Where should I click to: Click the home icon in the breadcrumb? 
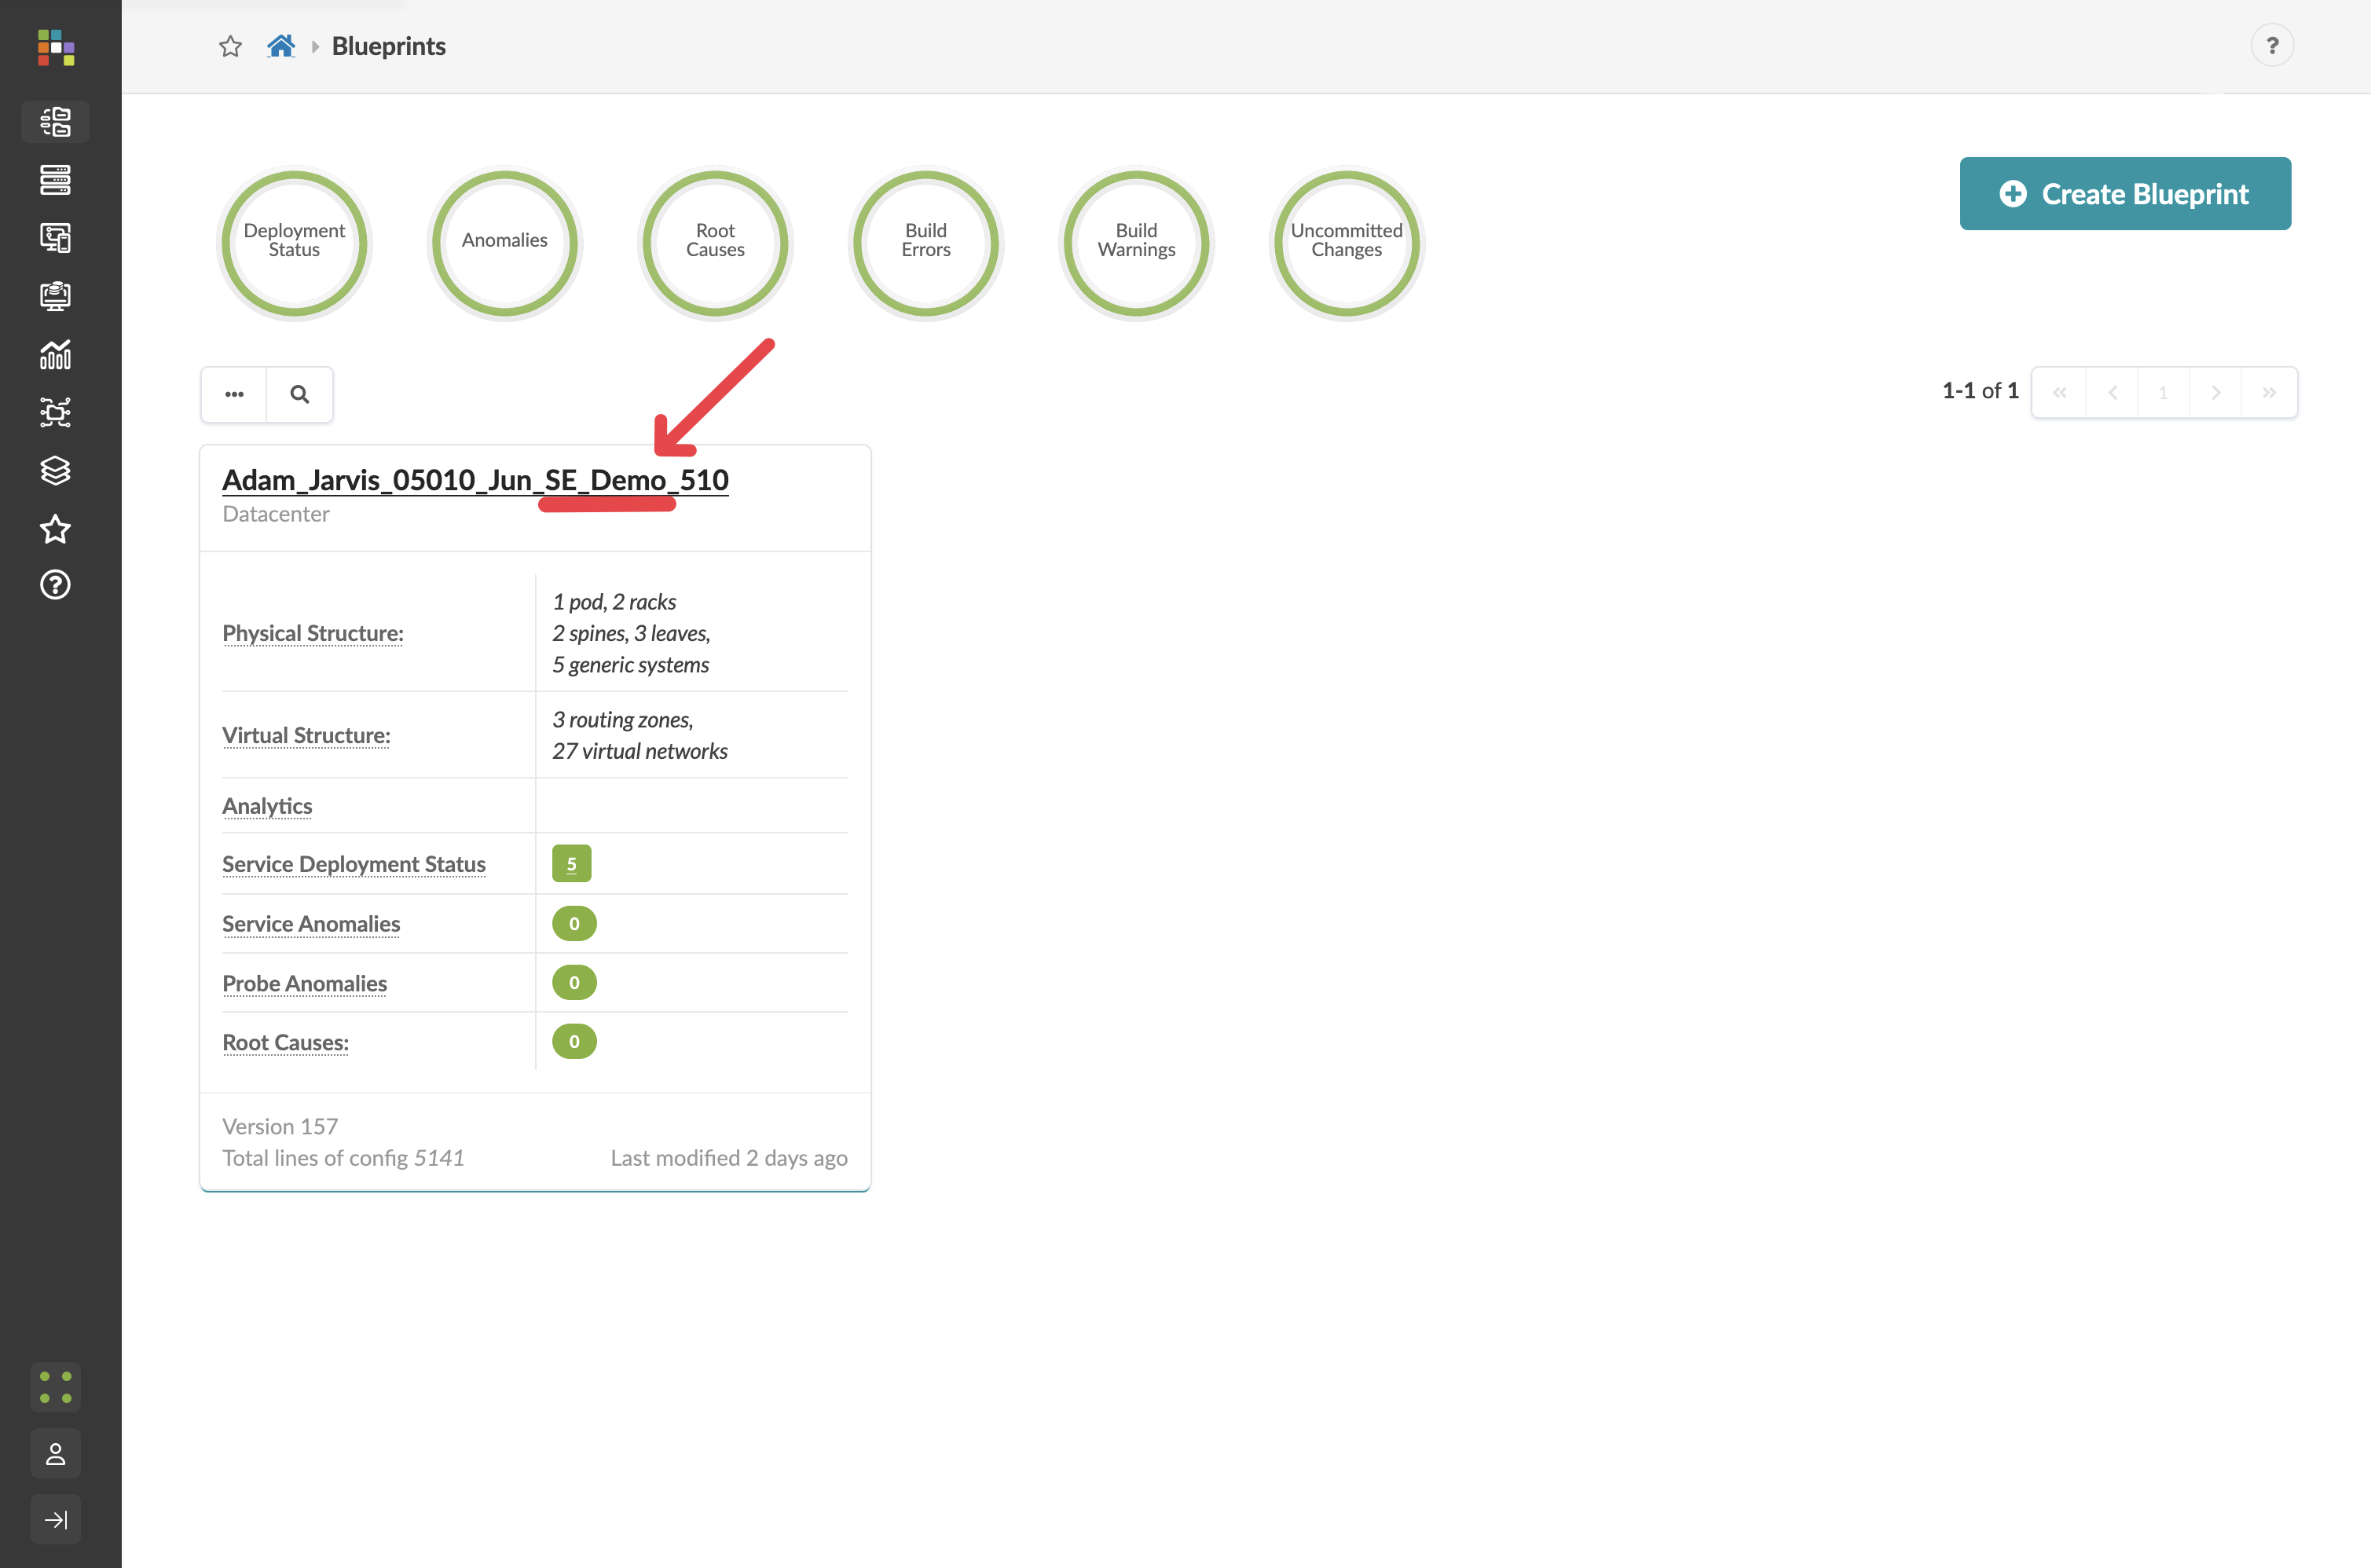(280, 44)
